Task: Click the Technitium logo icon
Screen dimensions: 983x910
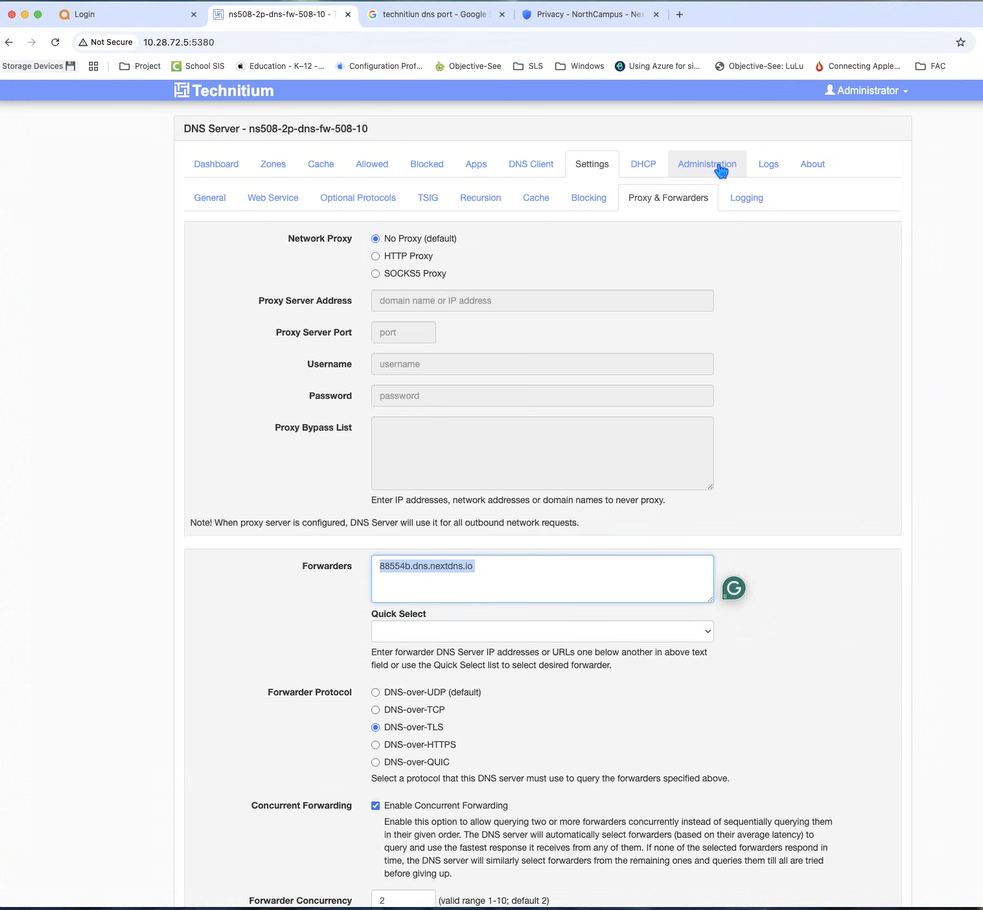Action: (181, 90)
